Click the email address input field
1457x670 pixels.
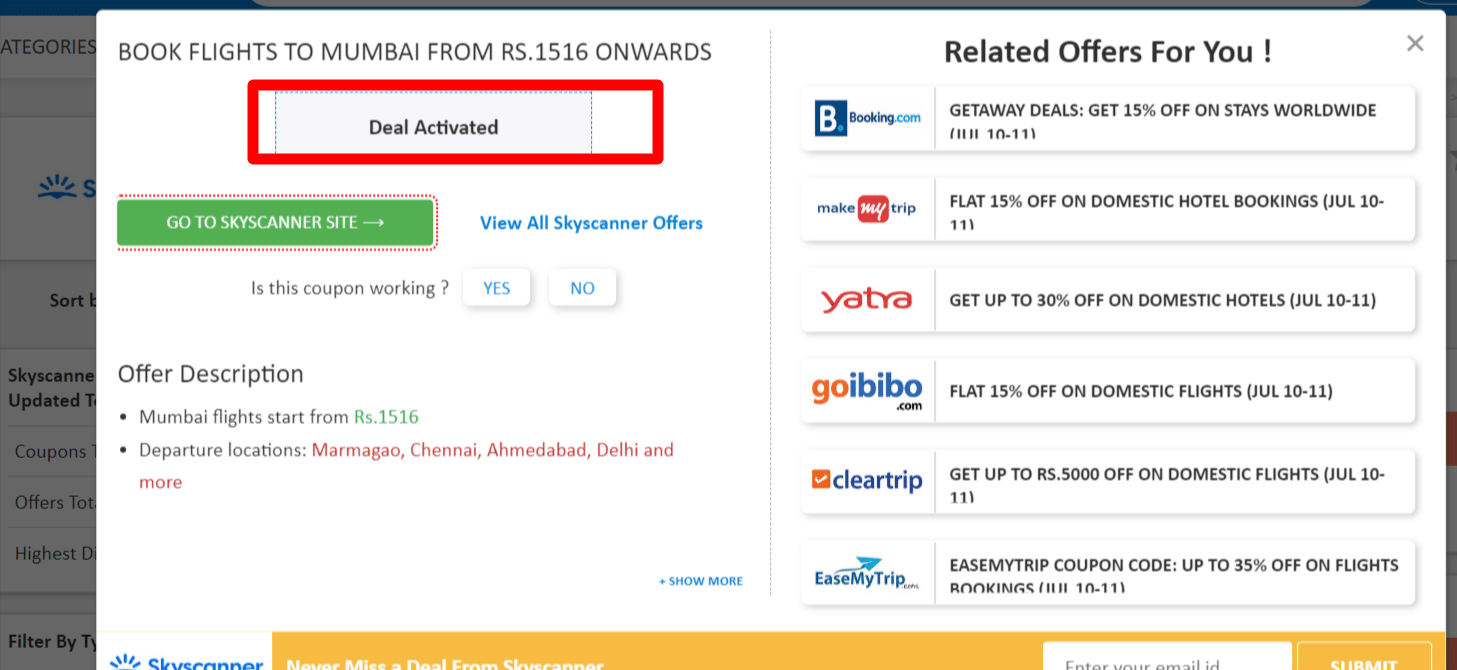click(1167, 661)
